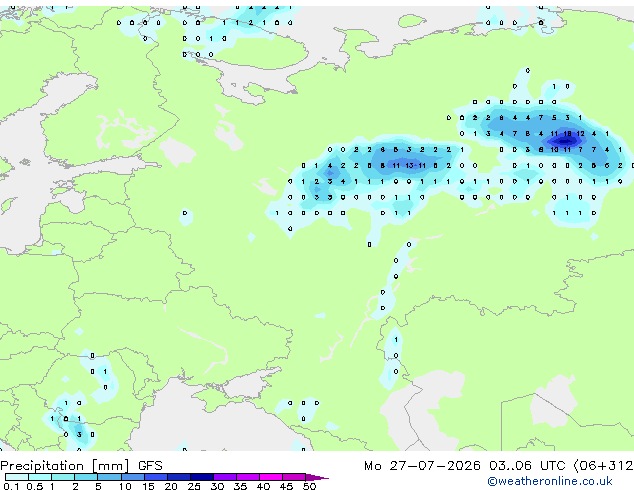Click the 0.5–1 mm legend swatch
634x490 pixels.
[x=40, y=477]
